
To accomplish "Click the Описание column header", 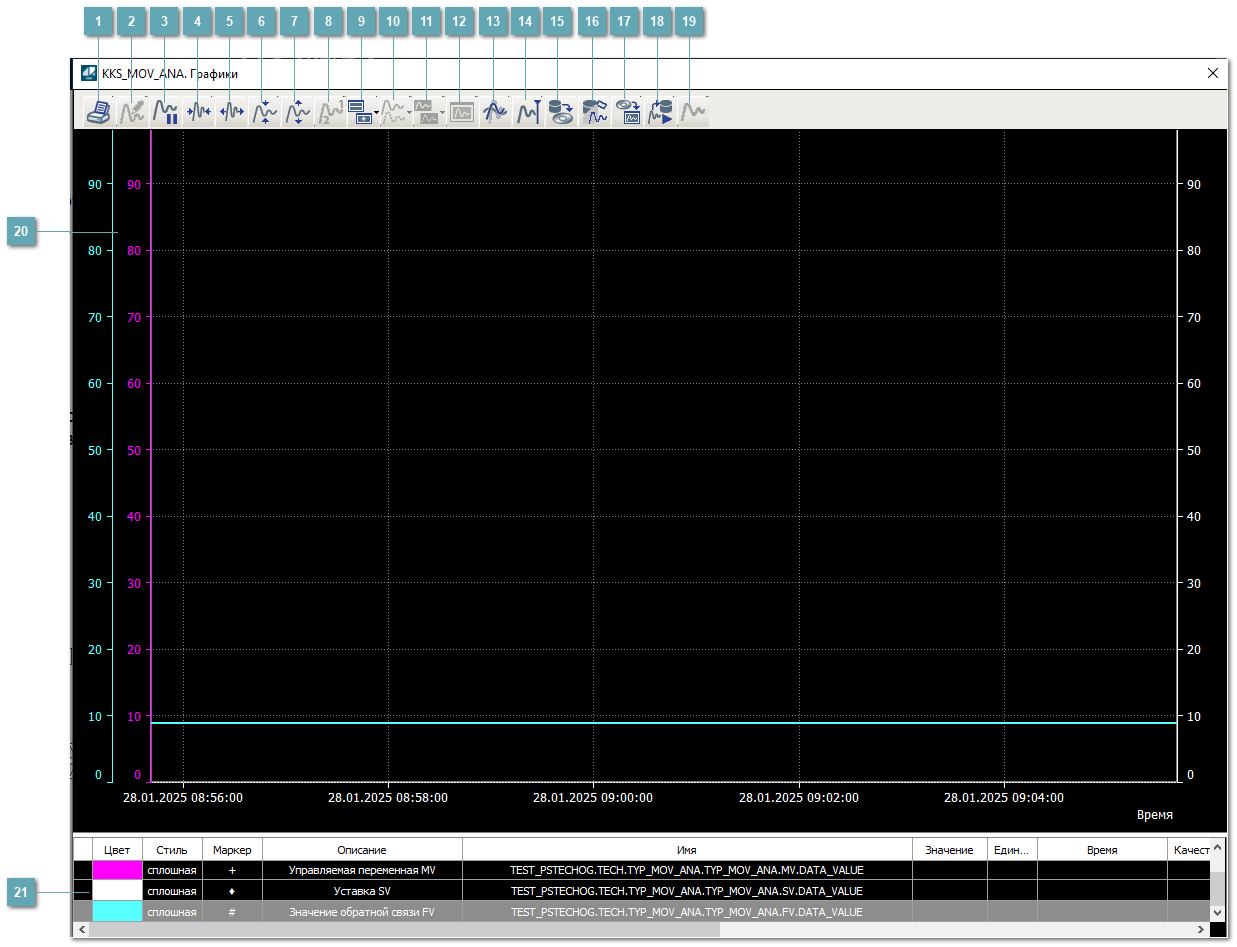I will (x=362, y=850).
